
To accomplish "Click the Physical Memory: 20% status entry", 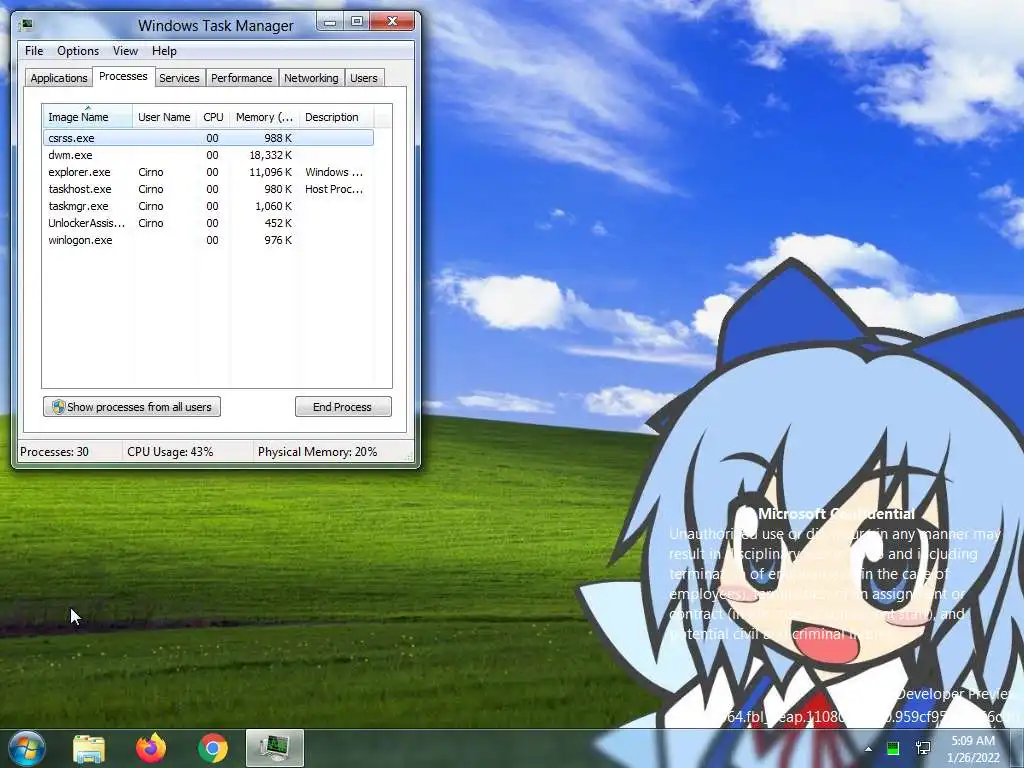I will point(317,452).
